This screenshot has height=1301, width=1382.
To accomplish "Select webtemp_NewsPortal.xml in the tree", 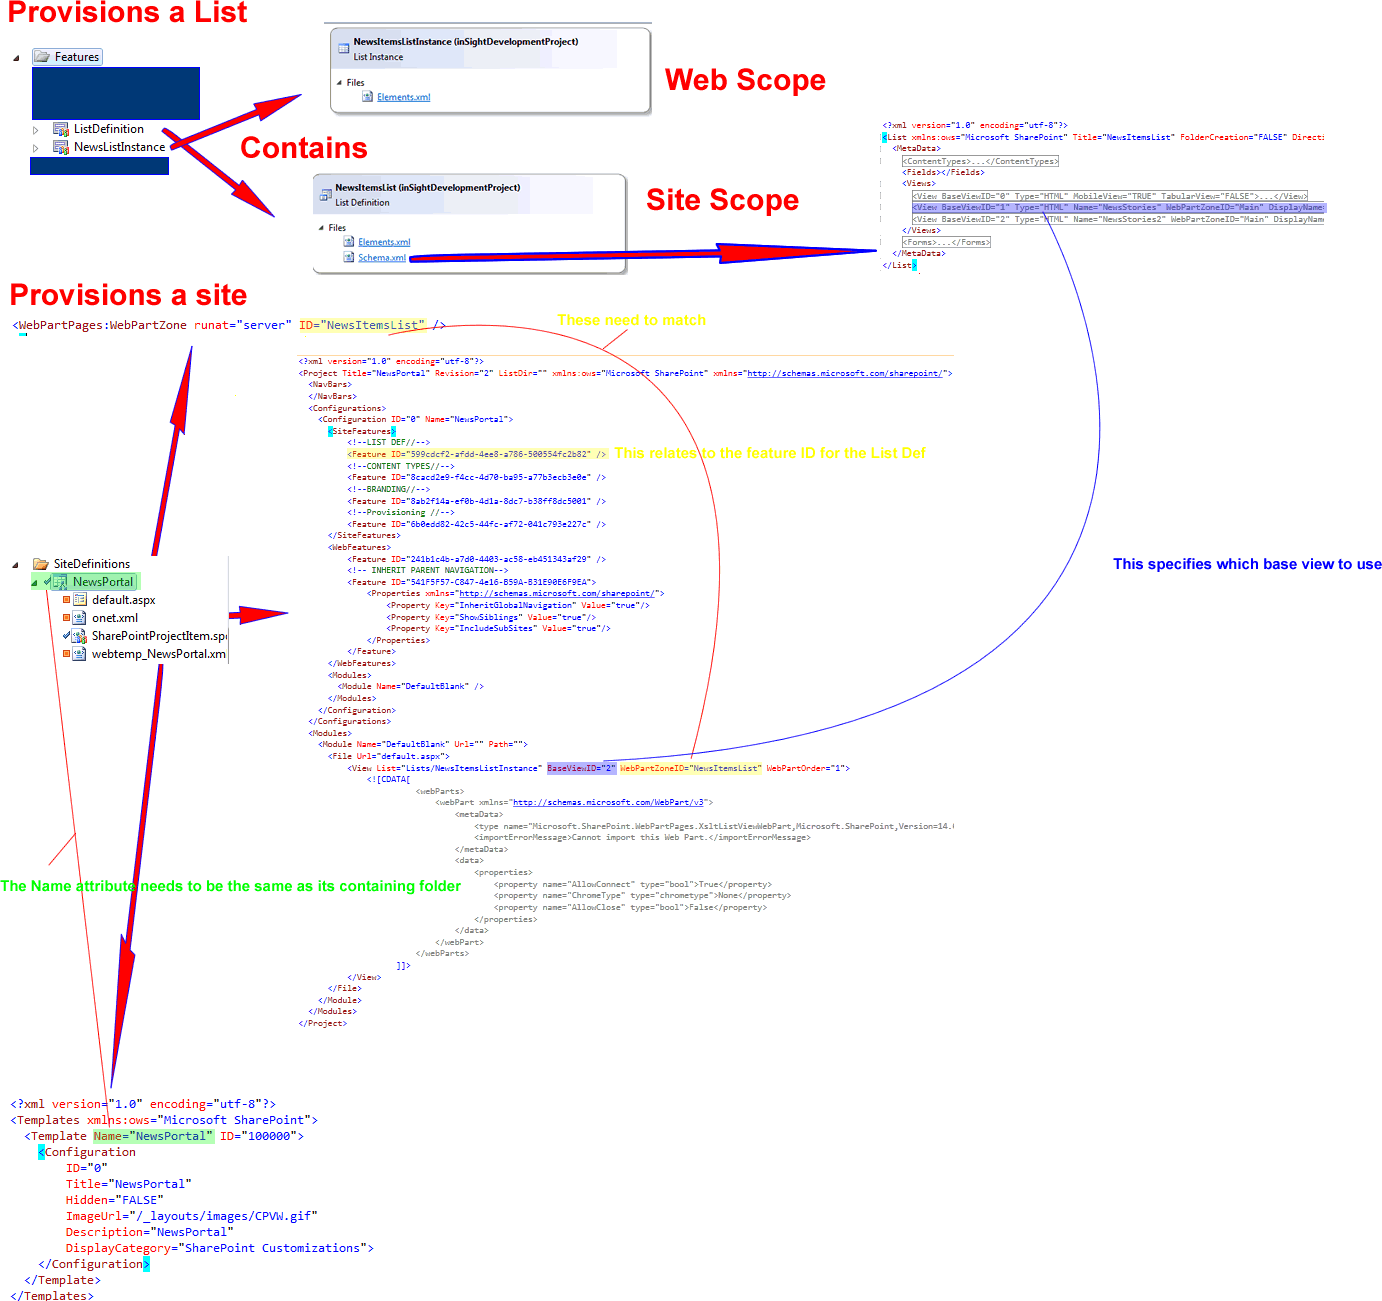I will click(159, 654).
